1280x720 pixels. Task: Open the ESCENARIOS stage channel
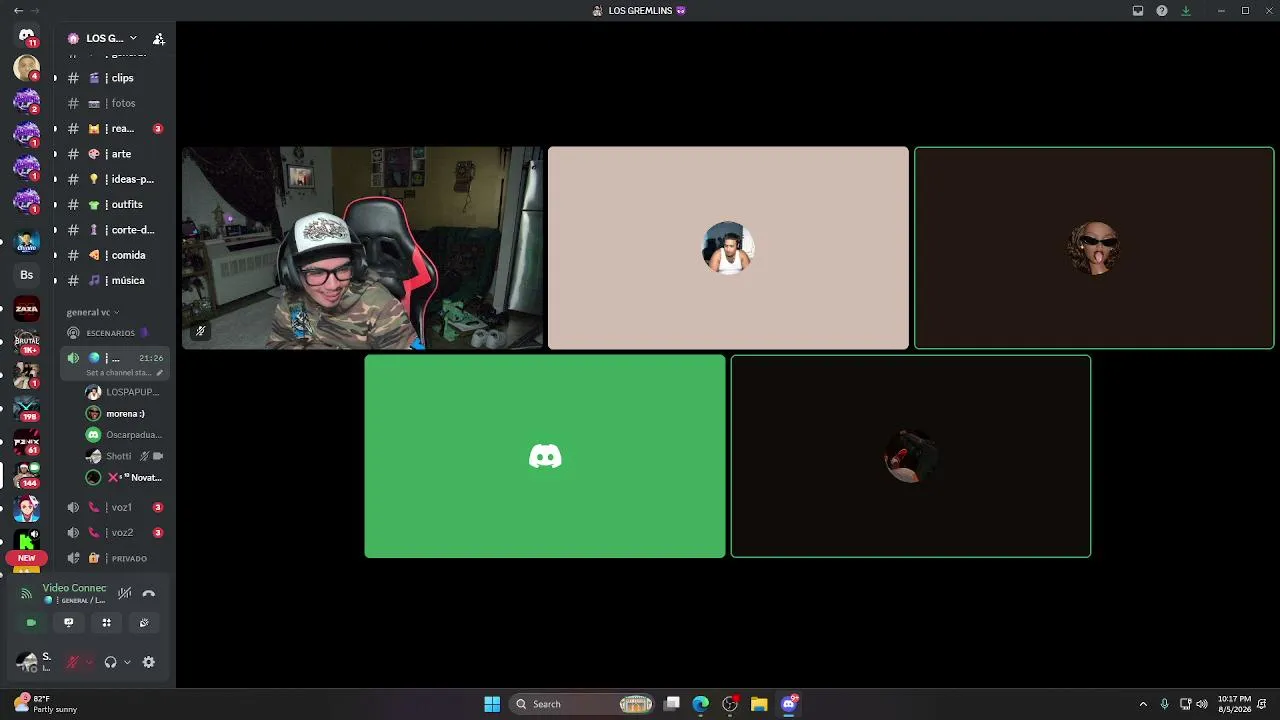(112, 333)
